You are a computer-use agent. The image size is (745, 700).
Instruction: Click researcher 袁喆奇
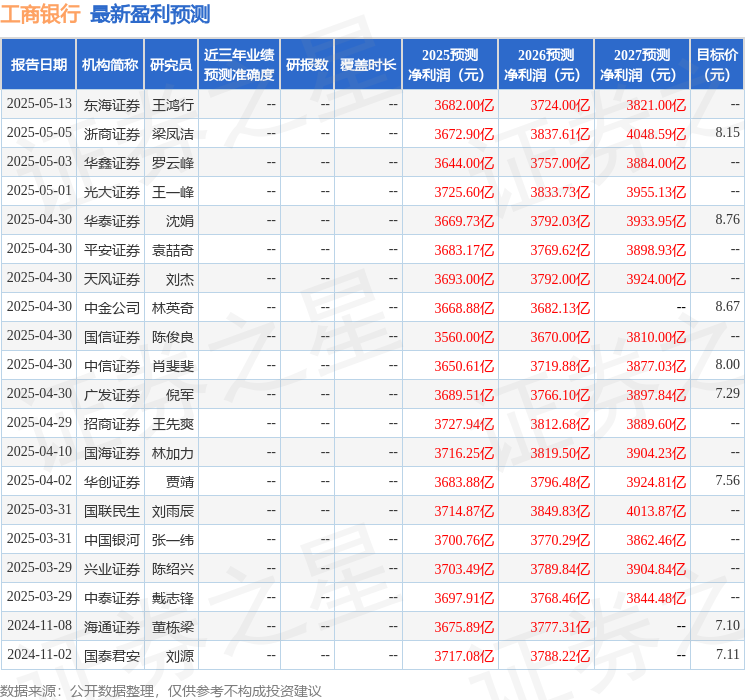click(x=172, y=249)
